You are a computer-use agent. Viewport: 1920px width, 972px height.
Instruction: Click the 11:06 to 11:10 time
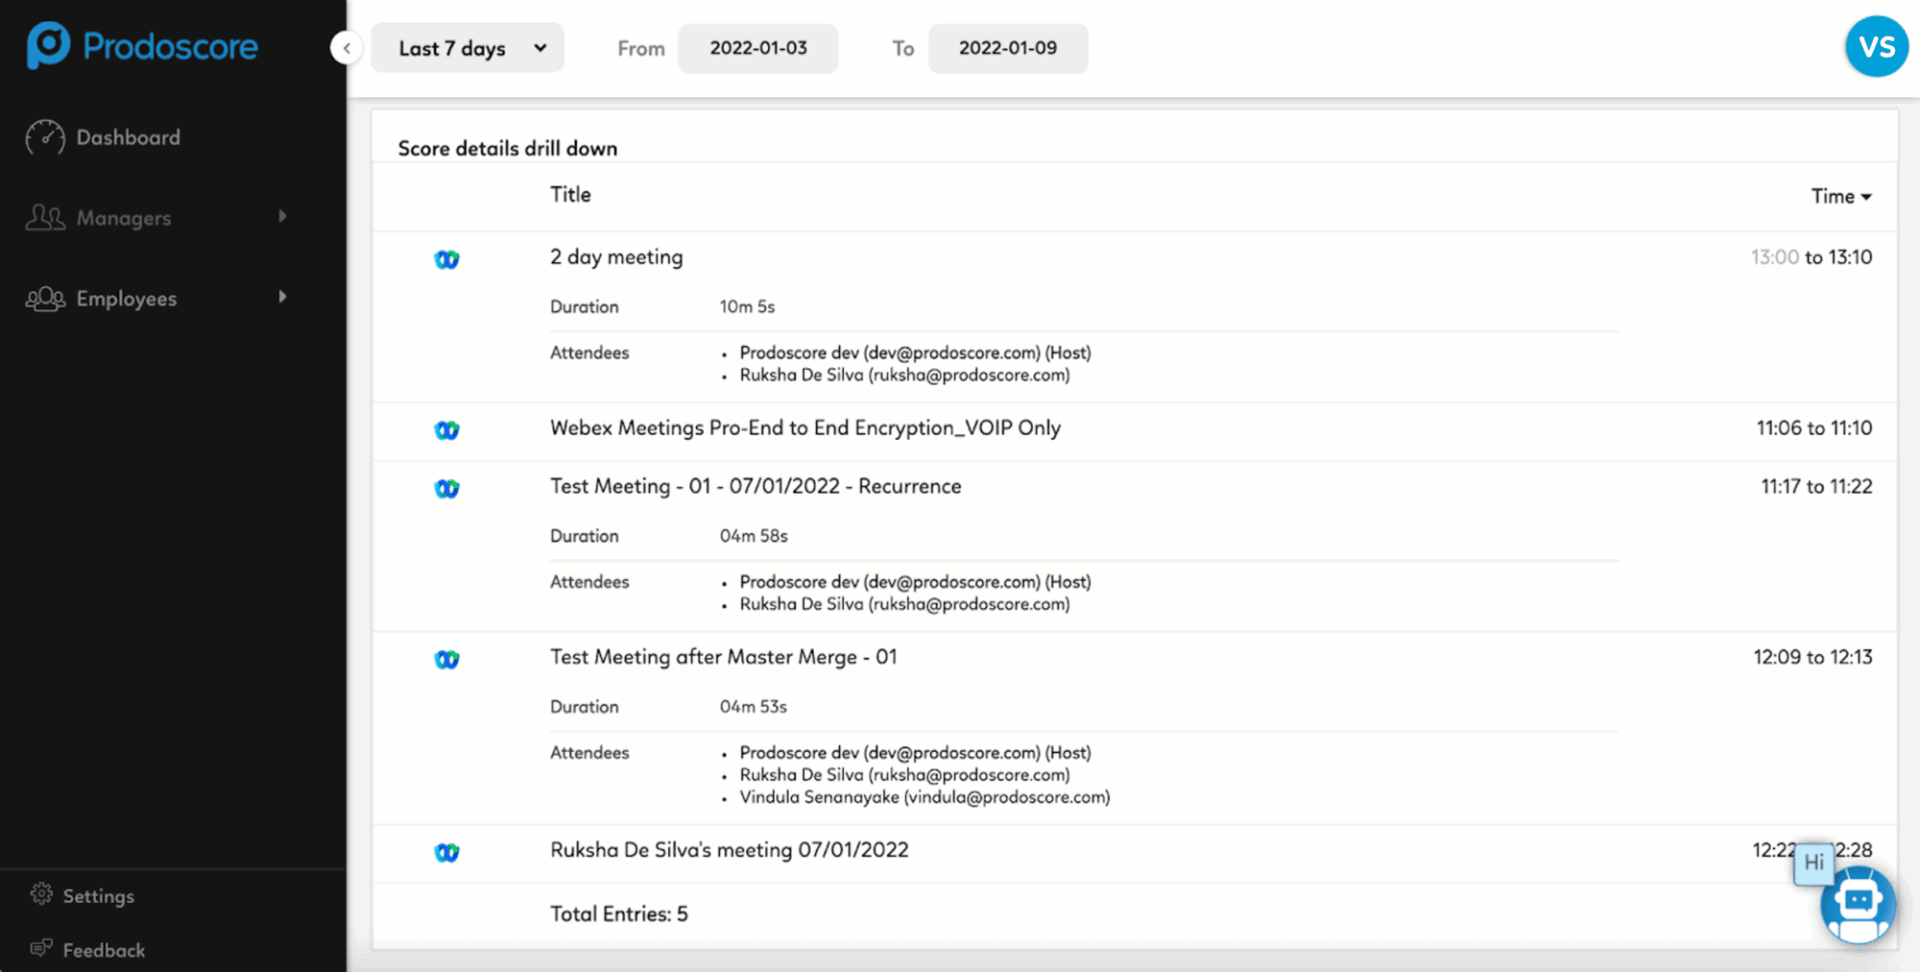(1814, 428)
